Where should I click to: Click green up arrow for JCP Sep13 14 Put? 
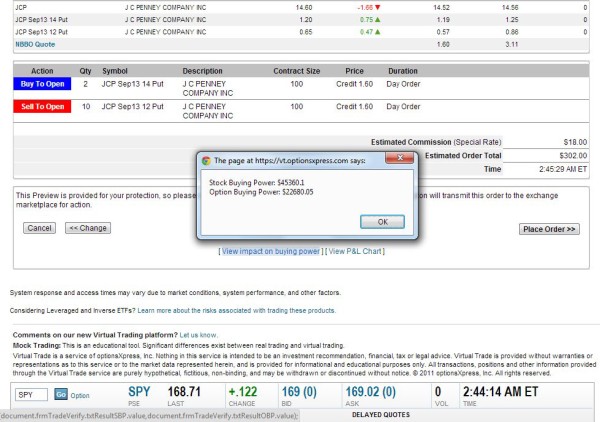tap(378, 20)
